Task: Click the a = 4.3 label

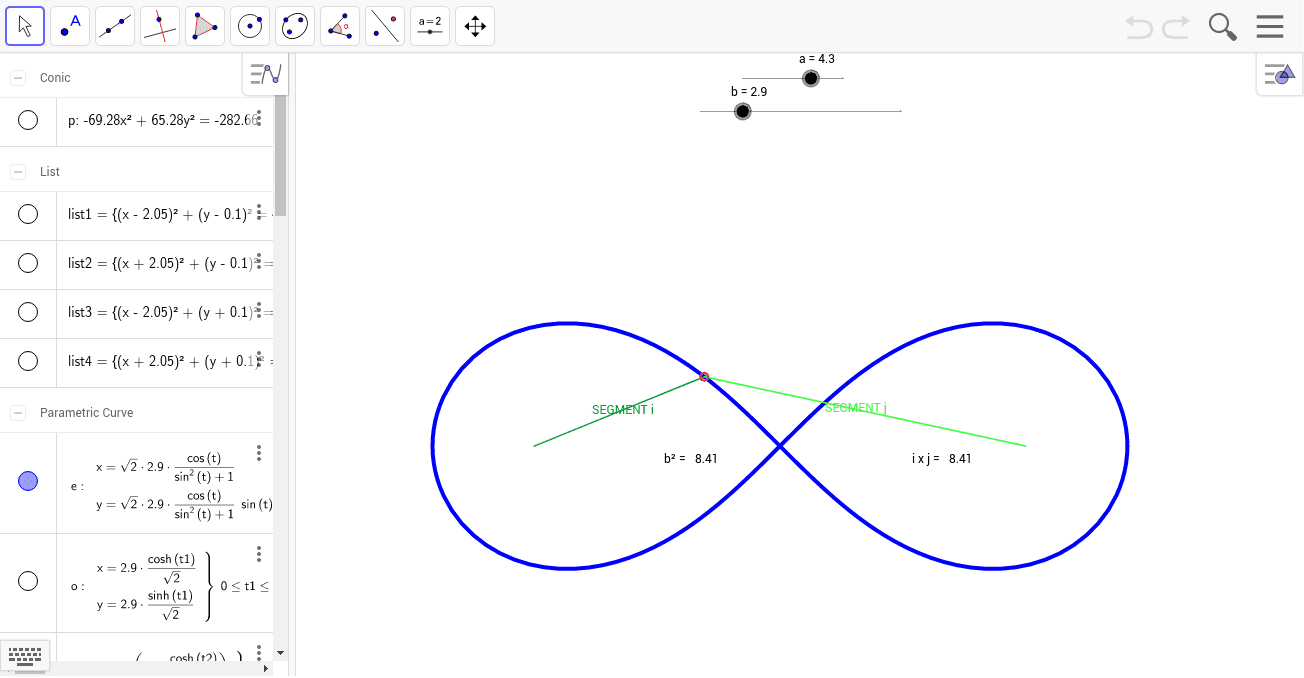Action: pyautogui.click(x=817, y=59)
